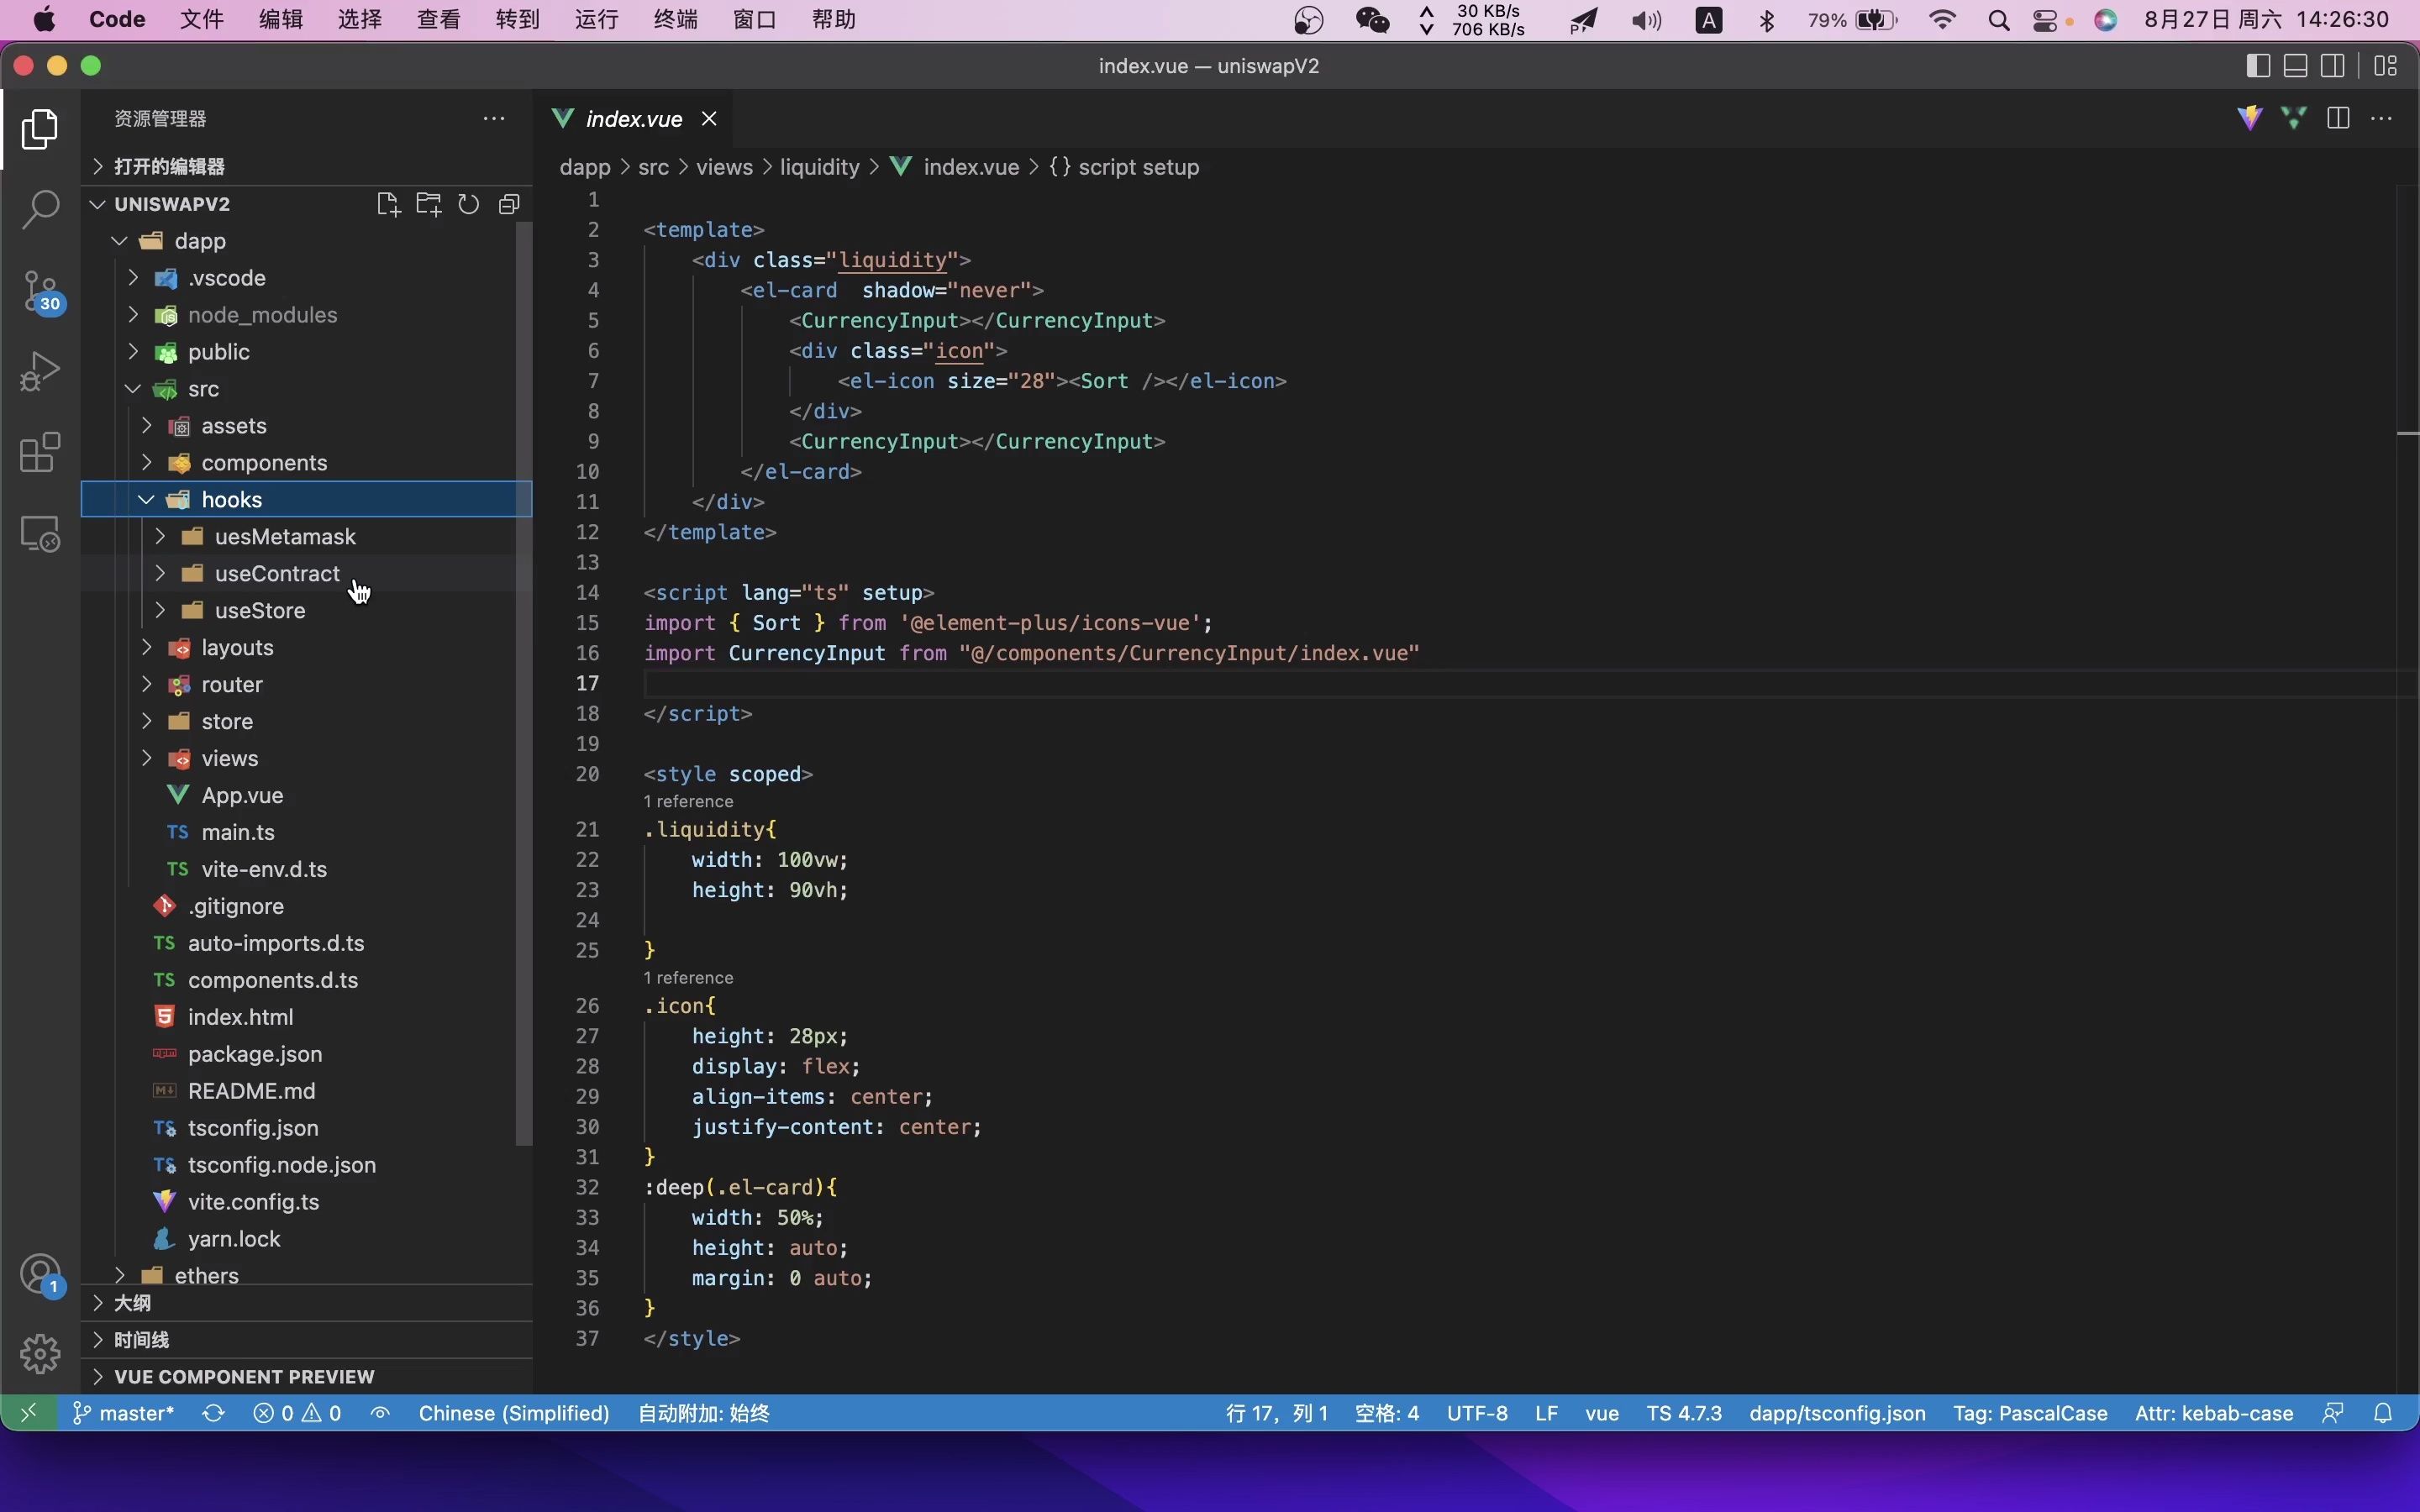Viewport: 2420px width, 1512px height.
Task: Open the 编辑 menu
Action: (x=280, y=20)
